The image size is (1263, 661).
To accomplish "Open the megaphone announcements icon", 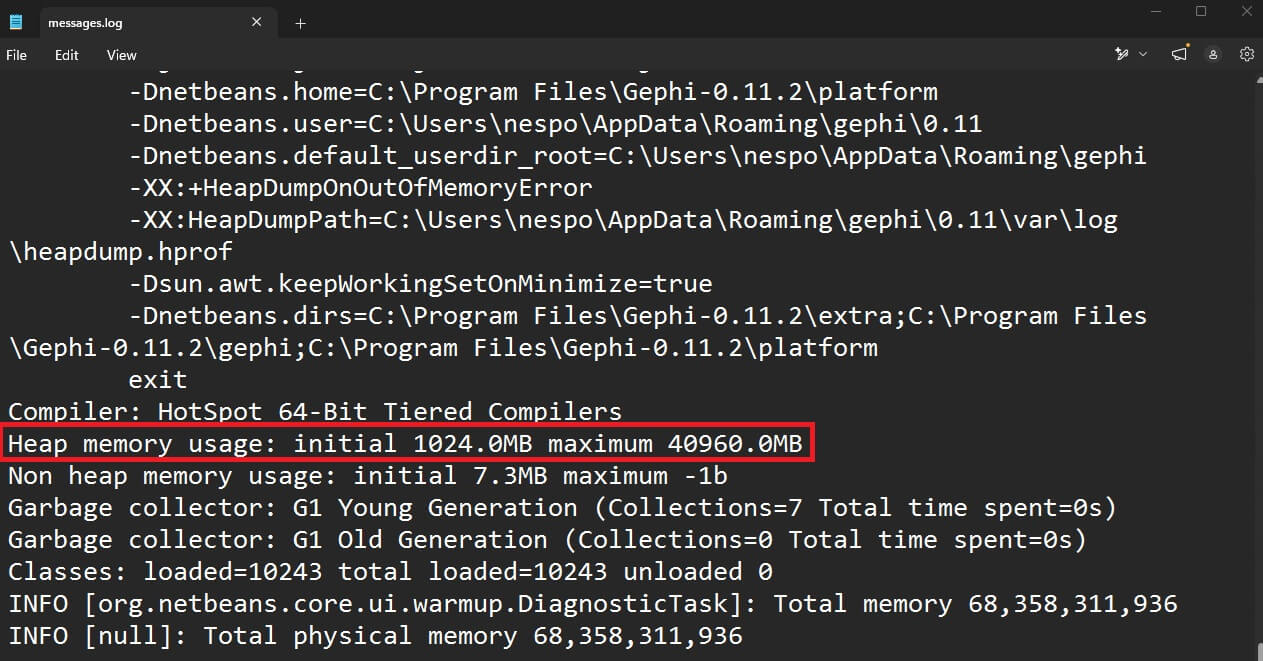I will click(x=1180, y=54).
